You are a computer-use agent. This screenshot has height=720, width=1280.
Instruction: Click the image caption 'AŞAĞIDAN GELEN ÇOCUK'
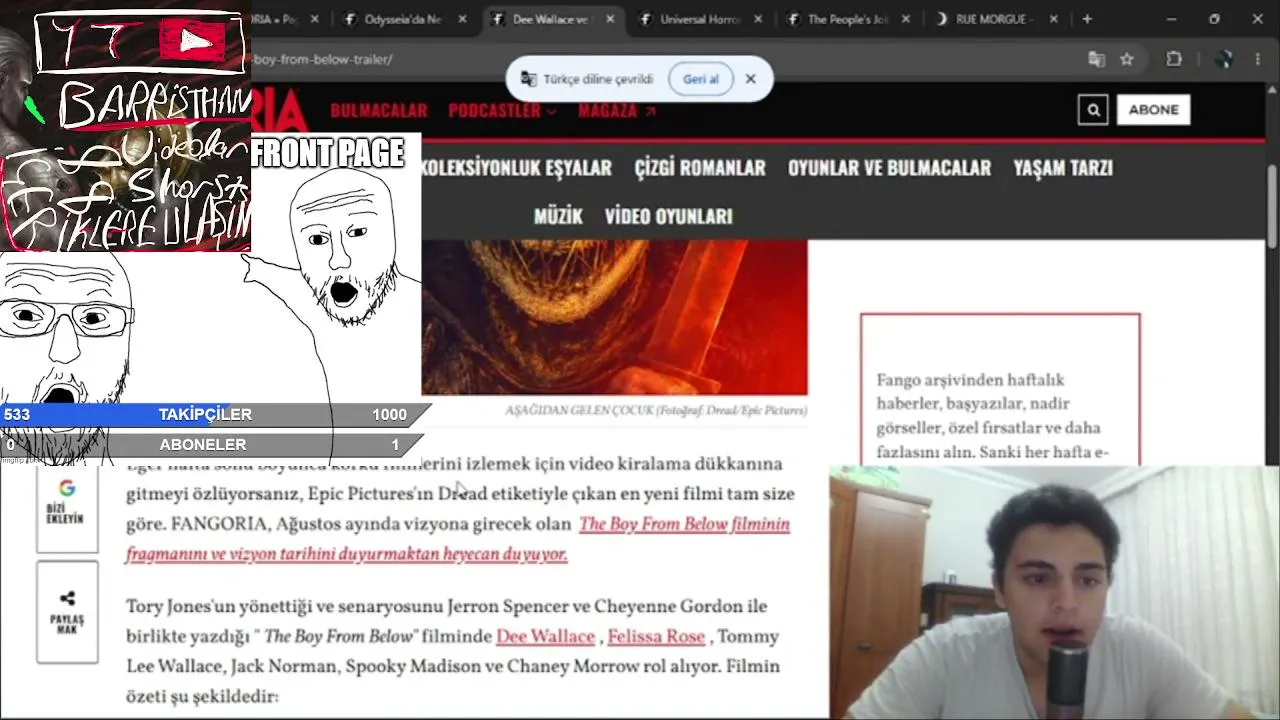656,410
